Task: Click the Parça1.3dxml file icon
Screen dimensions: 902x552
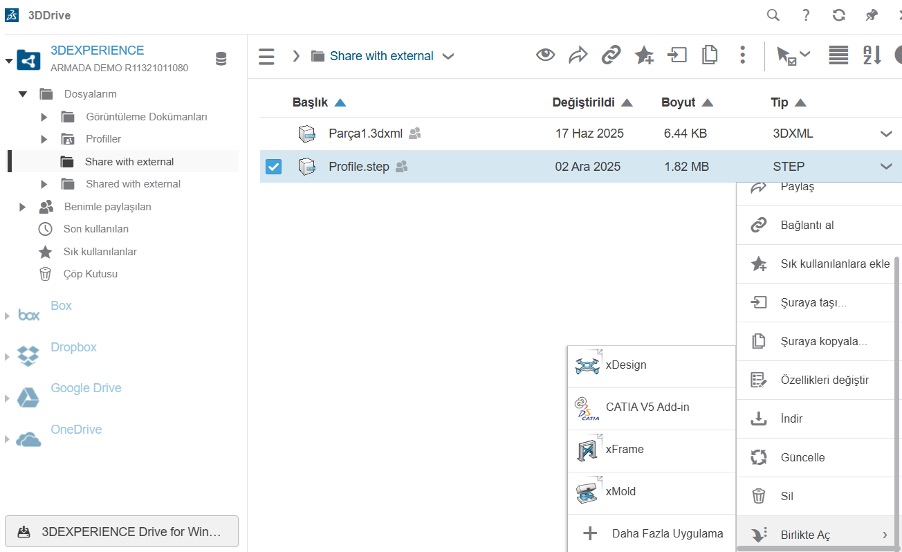Action: pyautogui.click(x=307, y=133)
